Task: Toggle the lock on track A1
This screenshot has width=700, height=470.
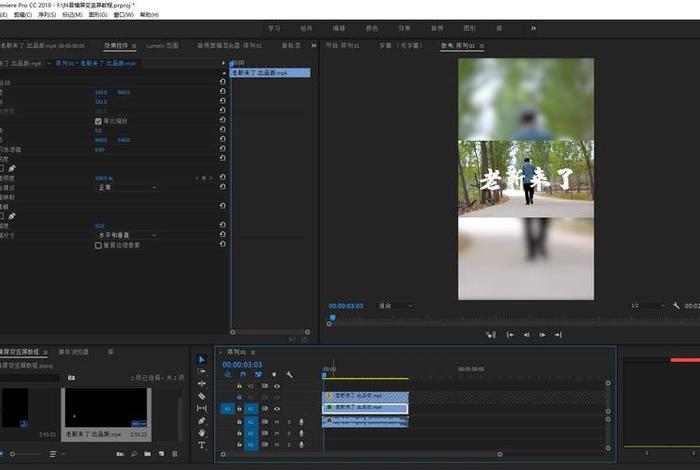Action: (x=239, y=422)
